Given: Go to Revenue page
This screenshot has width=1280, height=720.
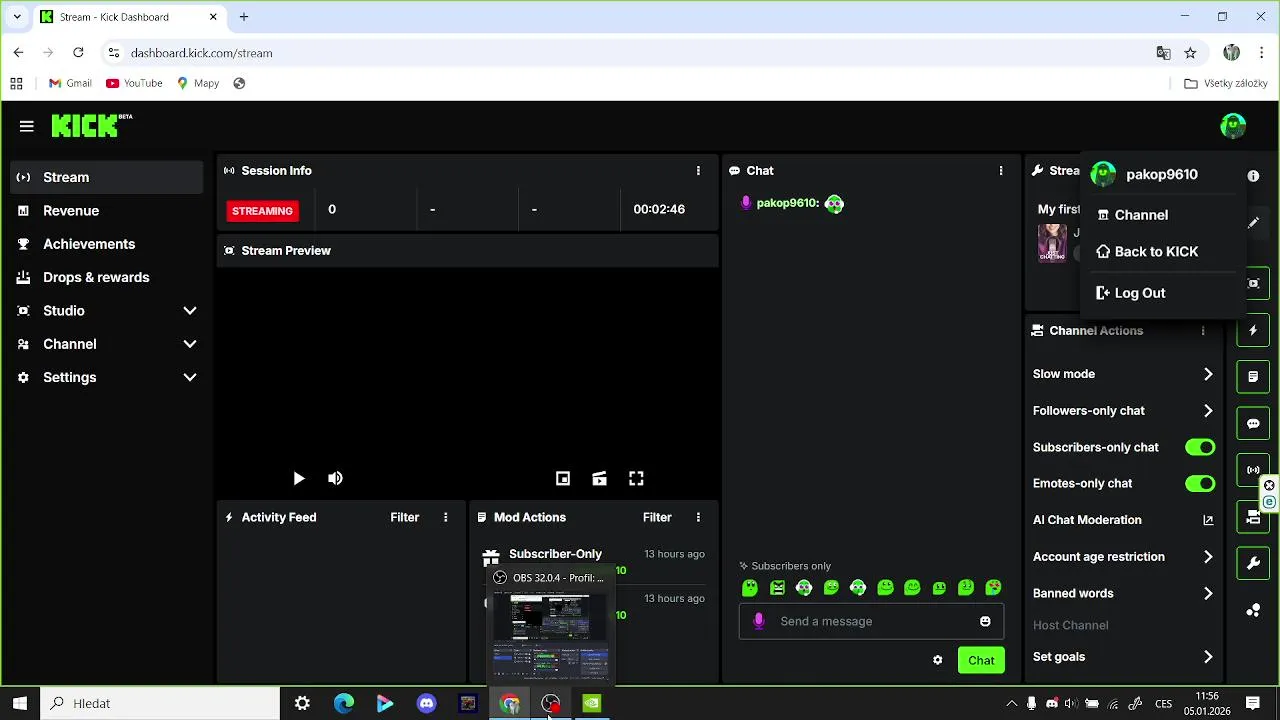Looking at the screenshot, I should coord(107,211).
